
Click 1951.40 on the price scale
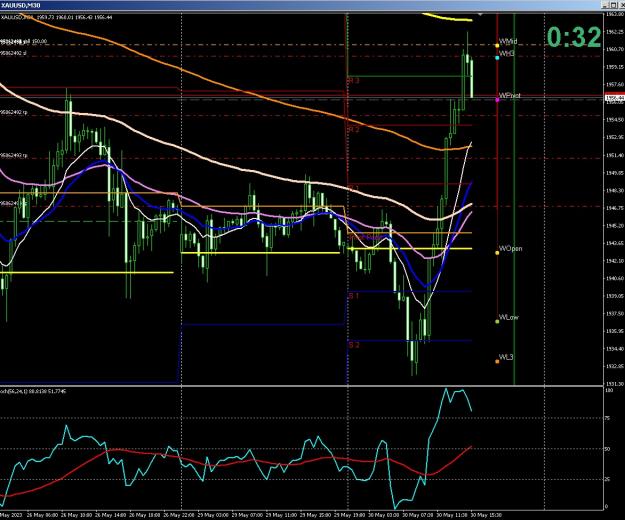[615, 155]
